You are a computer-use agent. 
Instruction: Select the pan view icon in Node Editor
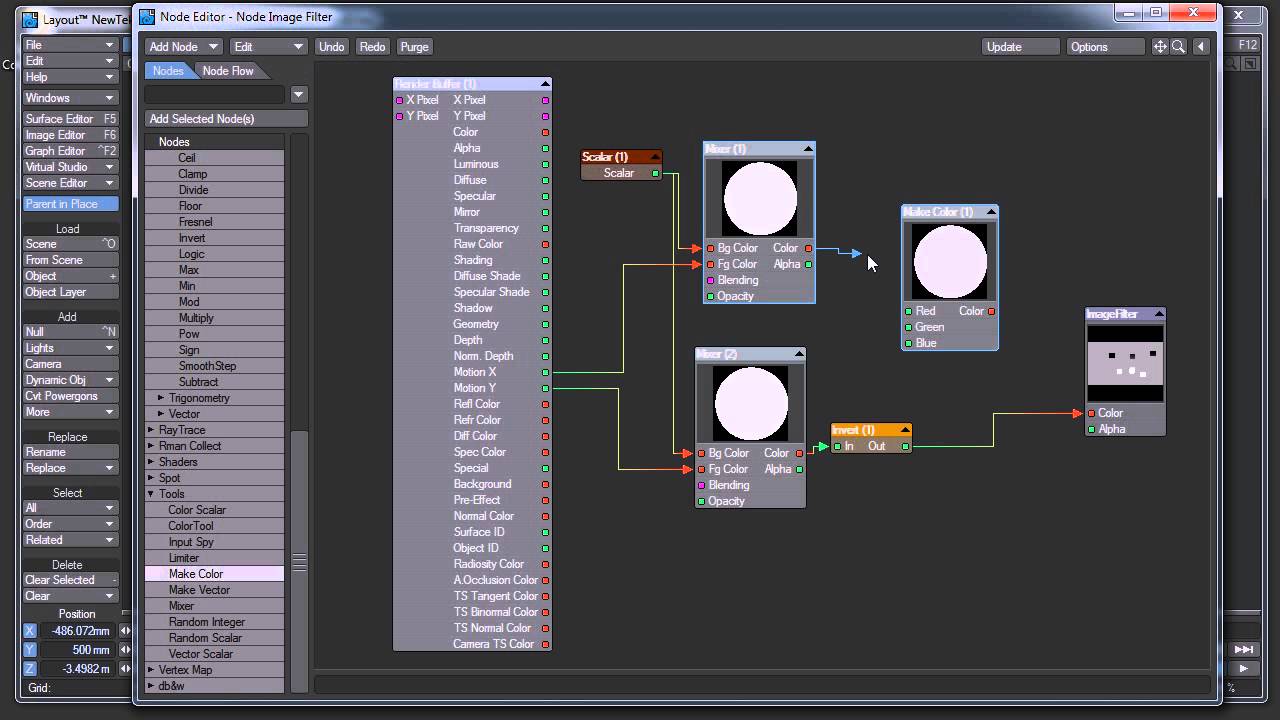[x=1160, y=47]
